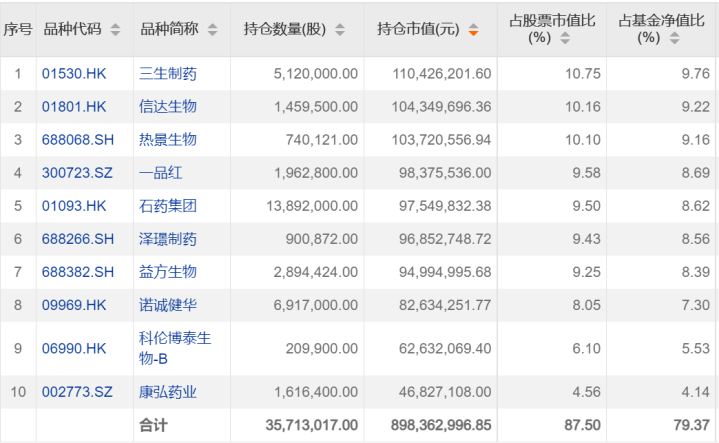Viewport: 719px width, 443px height.
Task: Select the holding quantity 2,894,424.00
Action: pos(315,272)
